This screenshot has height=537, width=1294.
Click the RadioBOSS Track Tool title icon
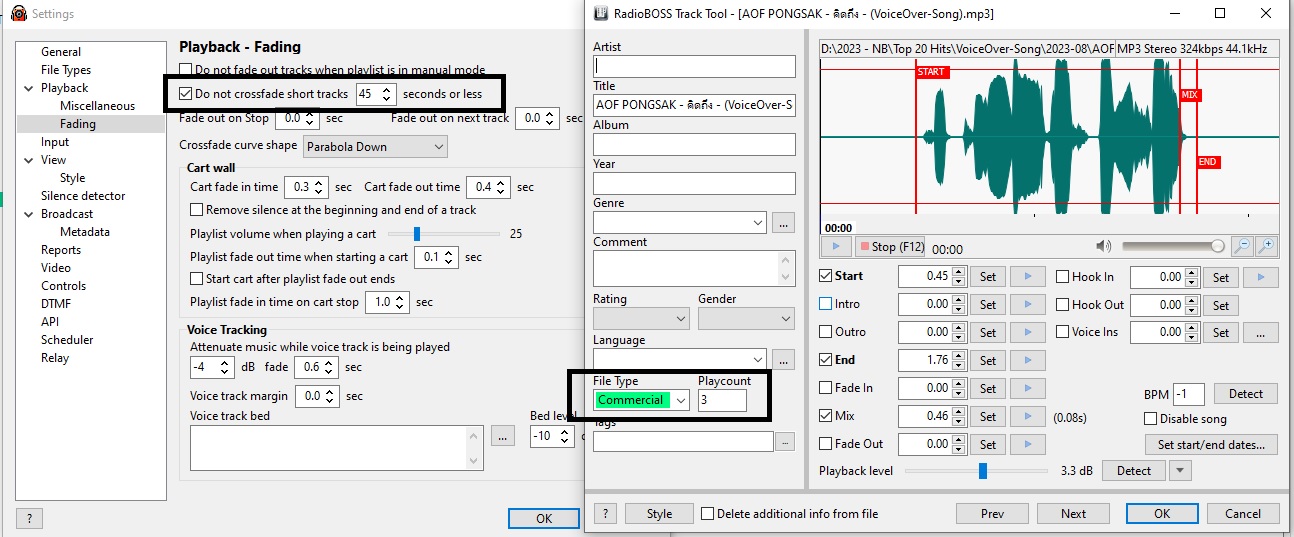(x=601, y=14)
